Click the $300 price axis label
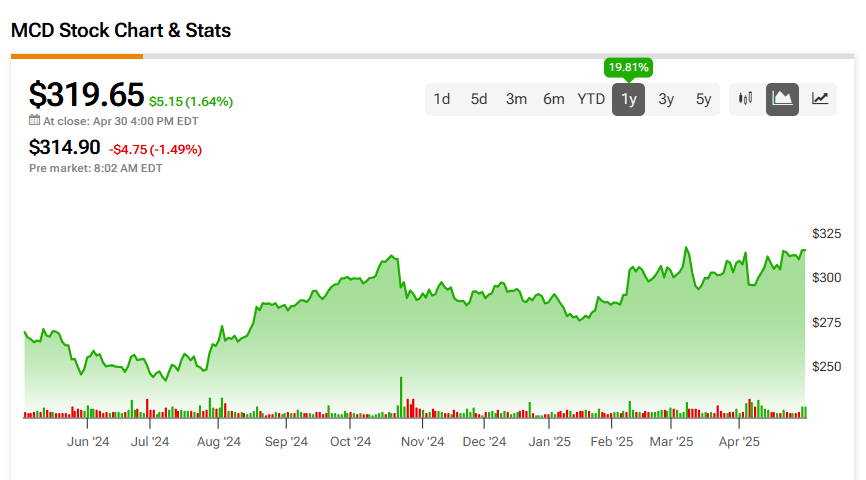The height and width of the screenshot is (480, 866). click(826, 278)
